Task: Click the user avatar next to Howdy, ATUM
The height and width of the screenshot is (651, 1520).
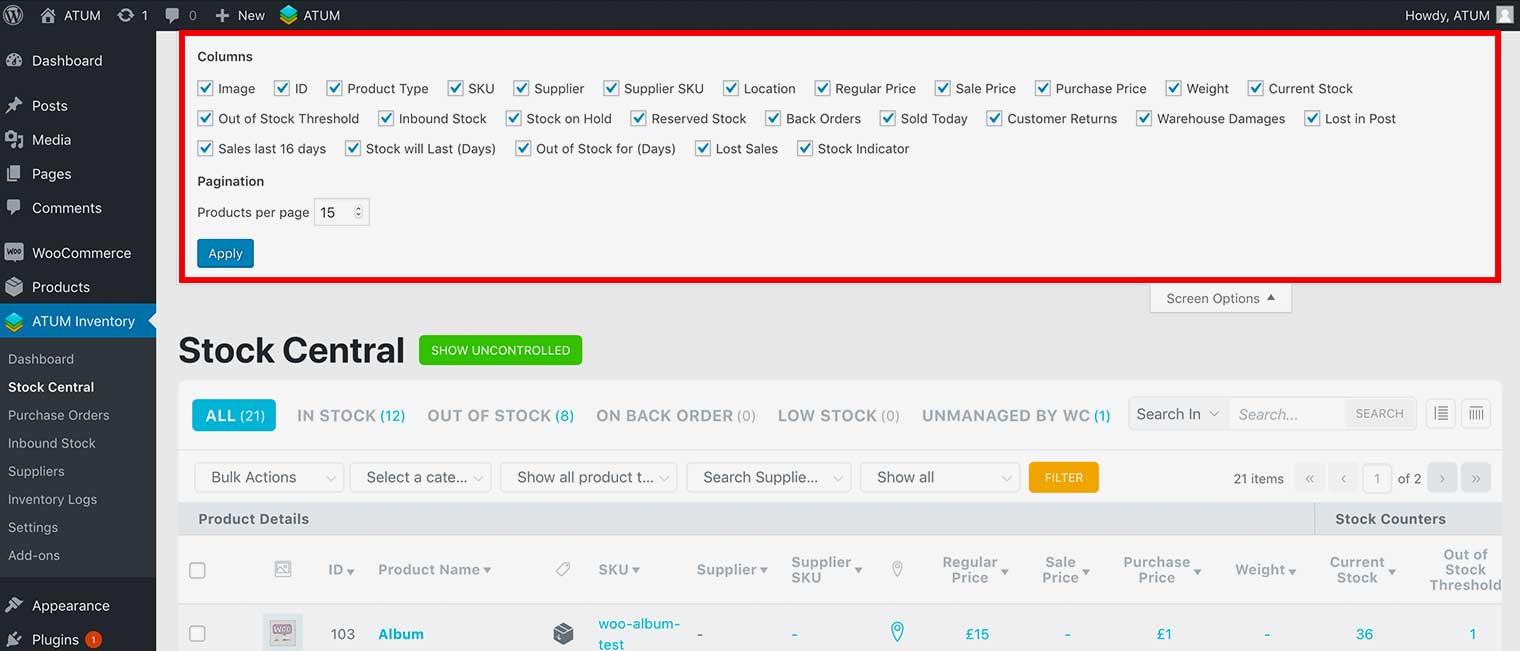Action: pyautogui.click(x=1504, y=15)
